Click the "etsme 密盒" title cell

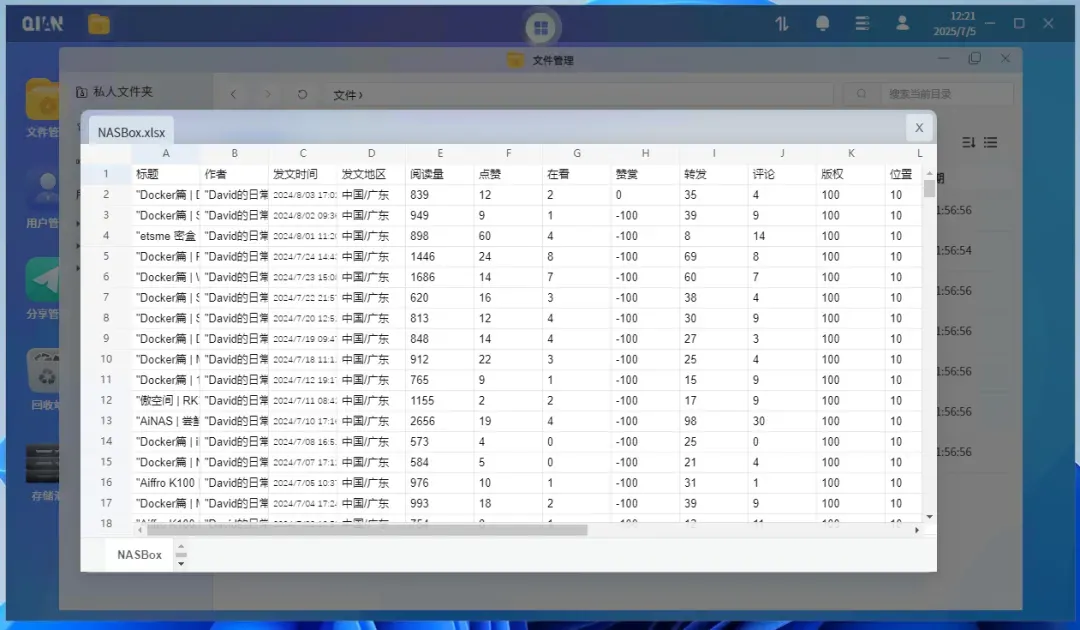[166, 235]
